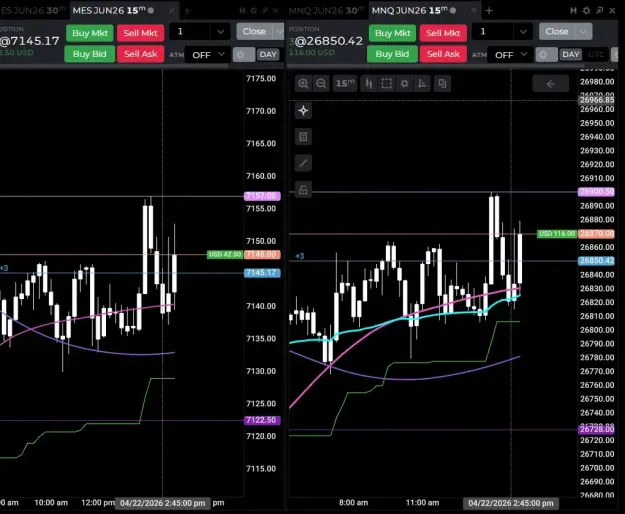This screenshot has width=625, height=514.
Task: Add a new tab in the MES panel
Action: click(187, 11)
